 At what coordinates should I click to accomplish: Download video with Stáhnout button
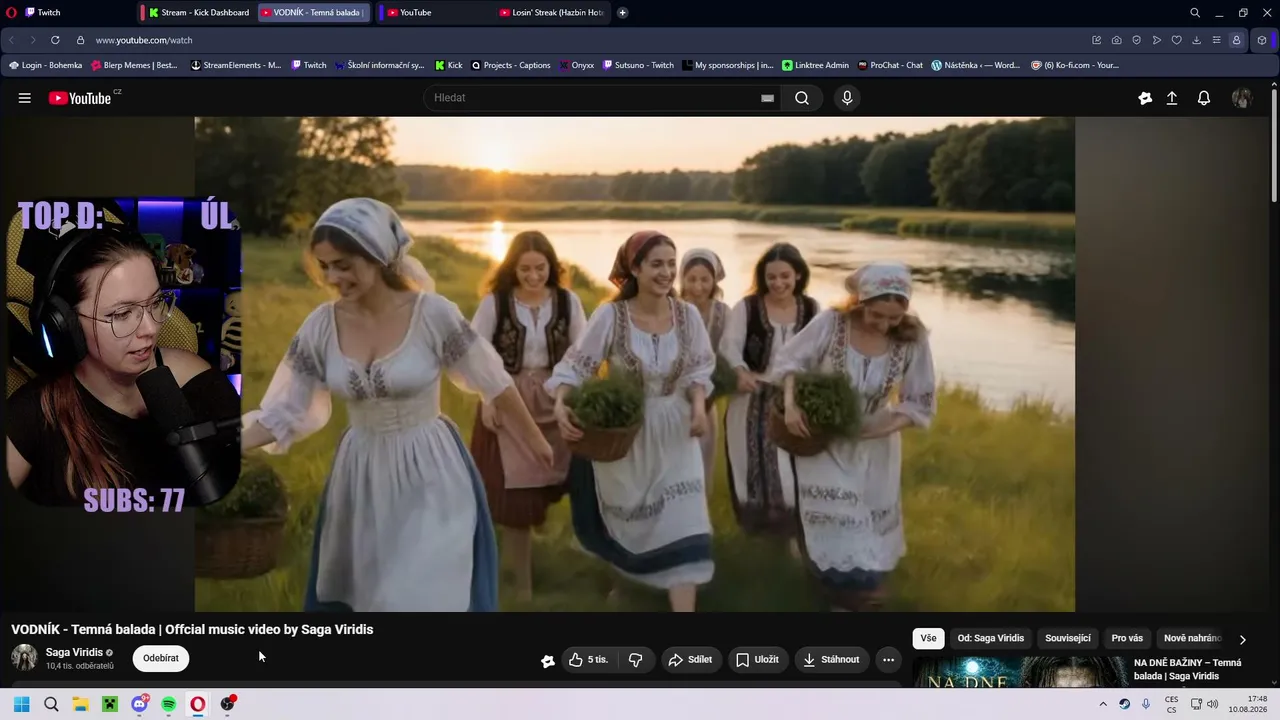(832, 660)
